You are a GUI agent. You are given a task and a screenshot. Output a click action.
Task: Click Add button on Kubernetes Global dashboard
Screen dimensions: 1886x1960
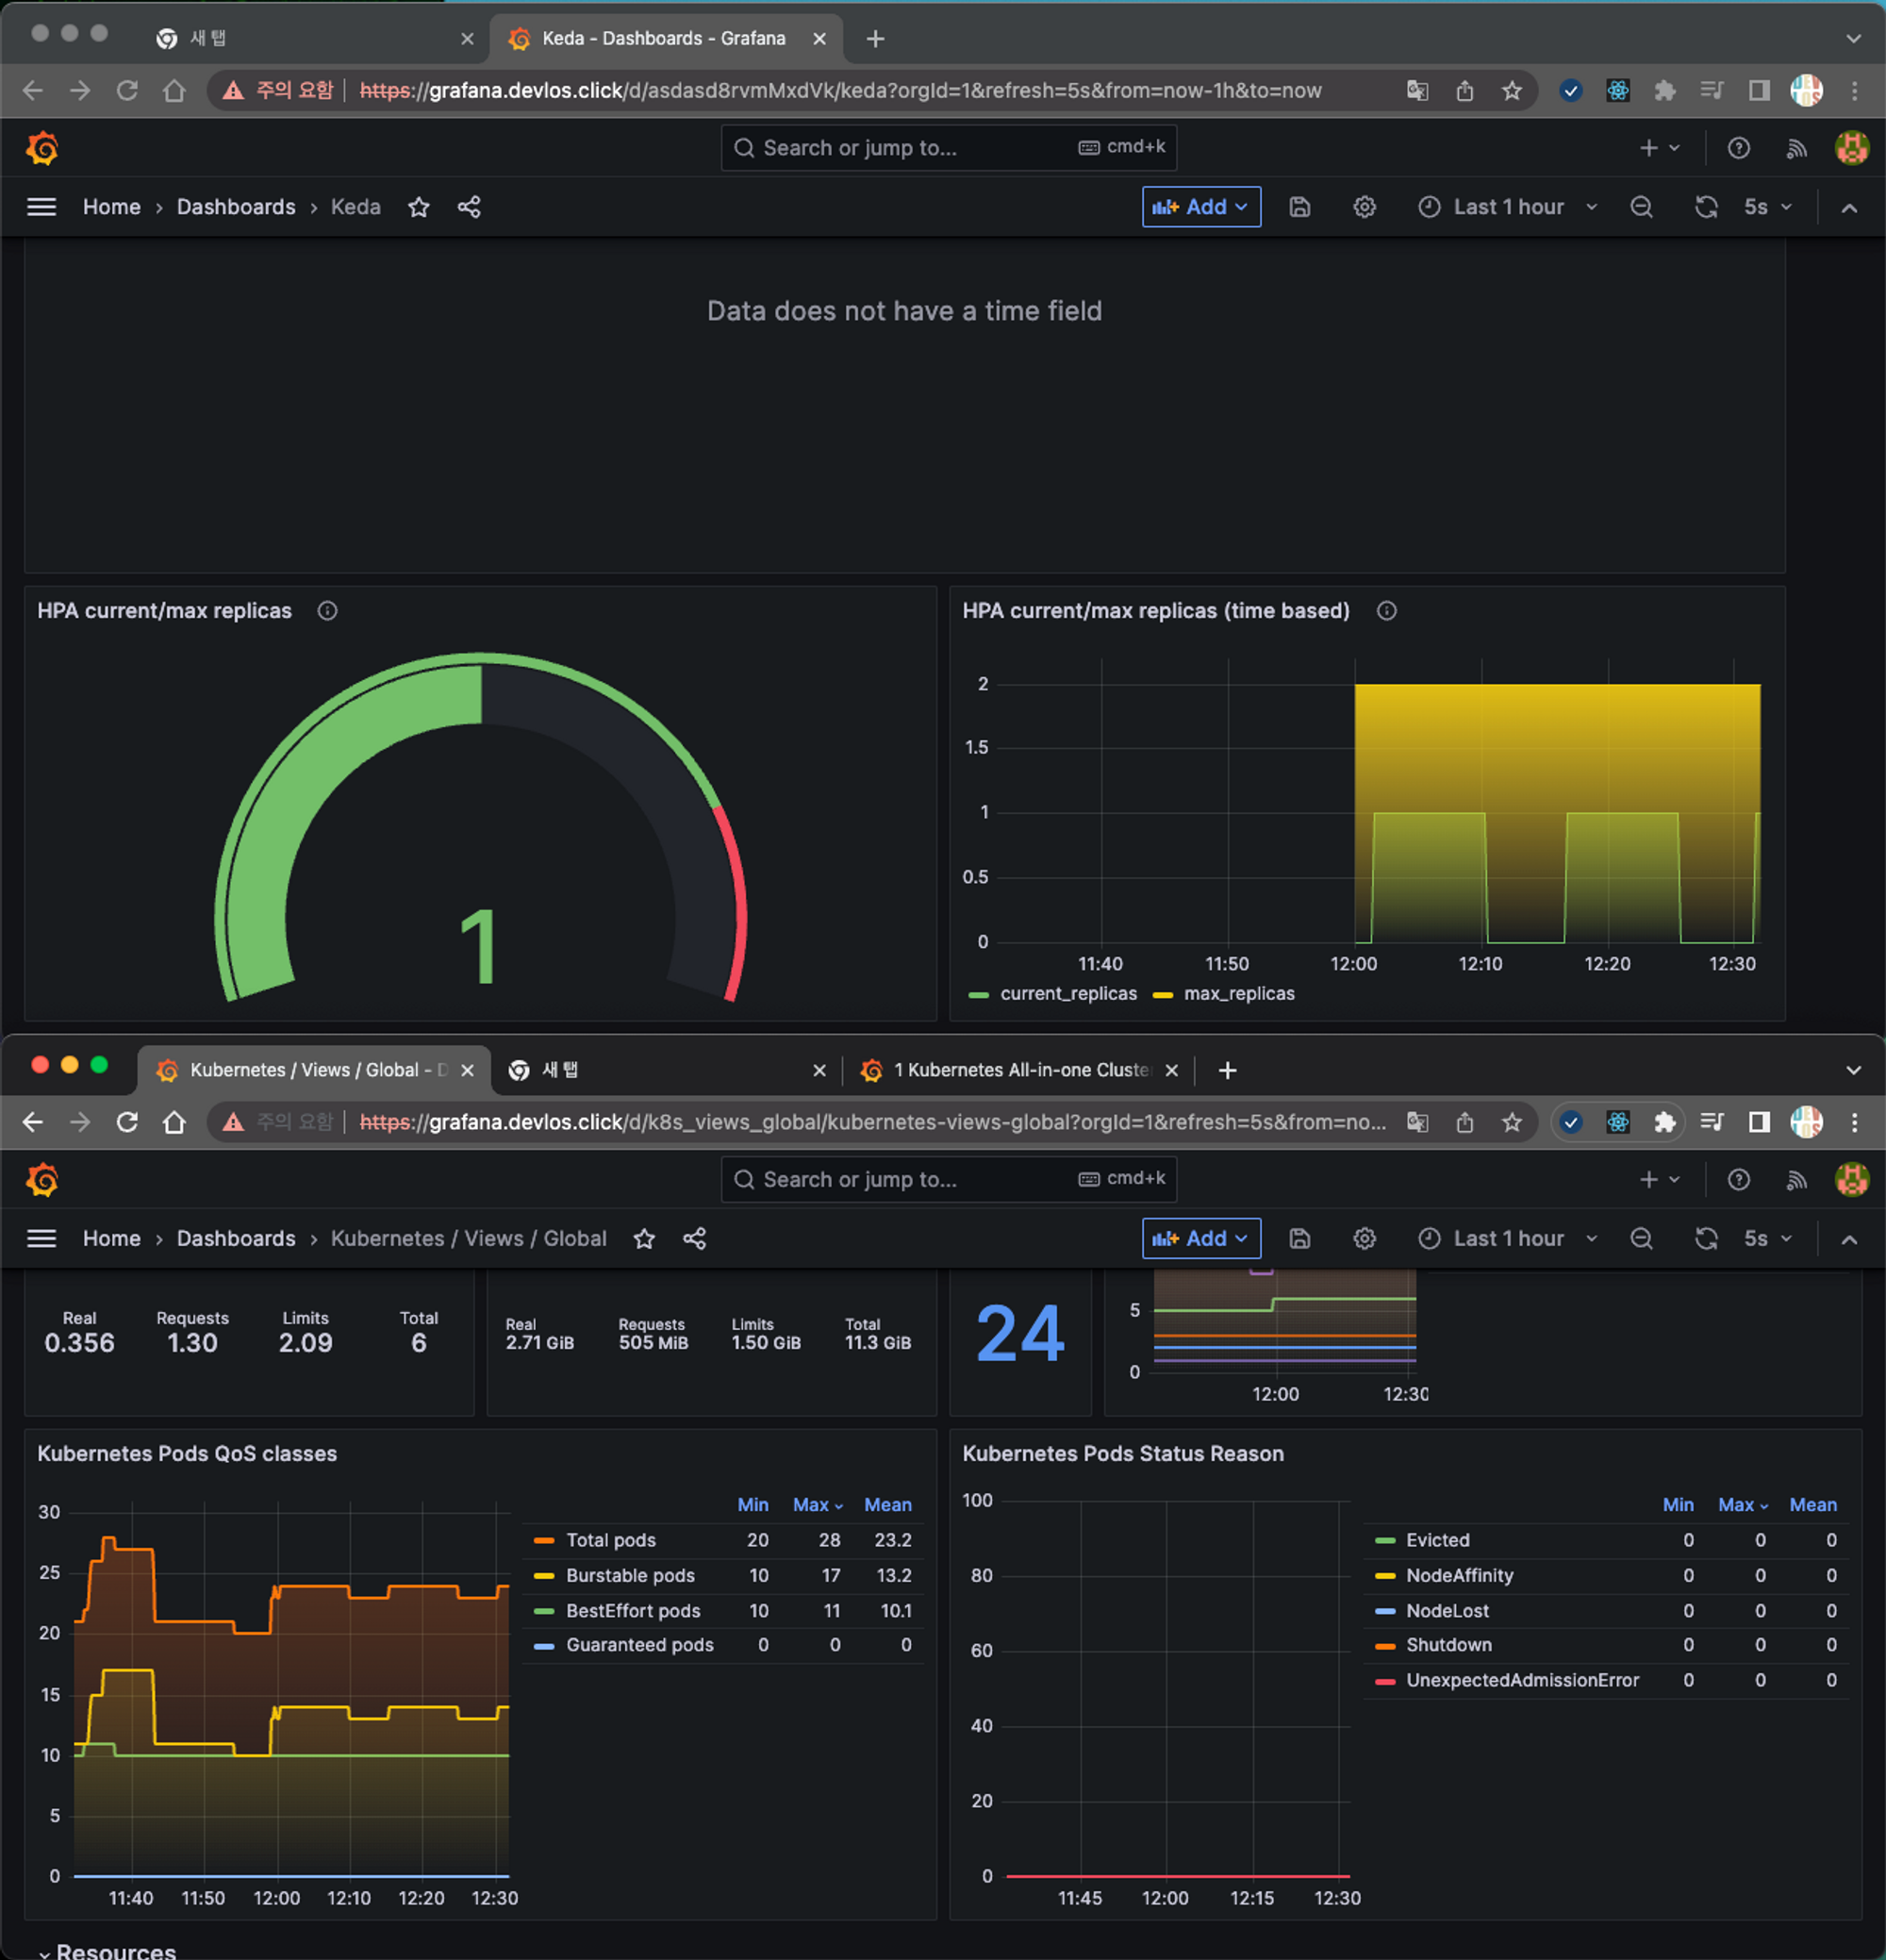[x=1200, y=1238]
